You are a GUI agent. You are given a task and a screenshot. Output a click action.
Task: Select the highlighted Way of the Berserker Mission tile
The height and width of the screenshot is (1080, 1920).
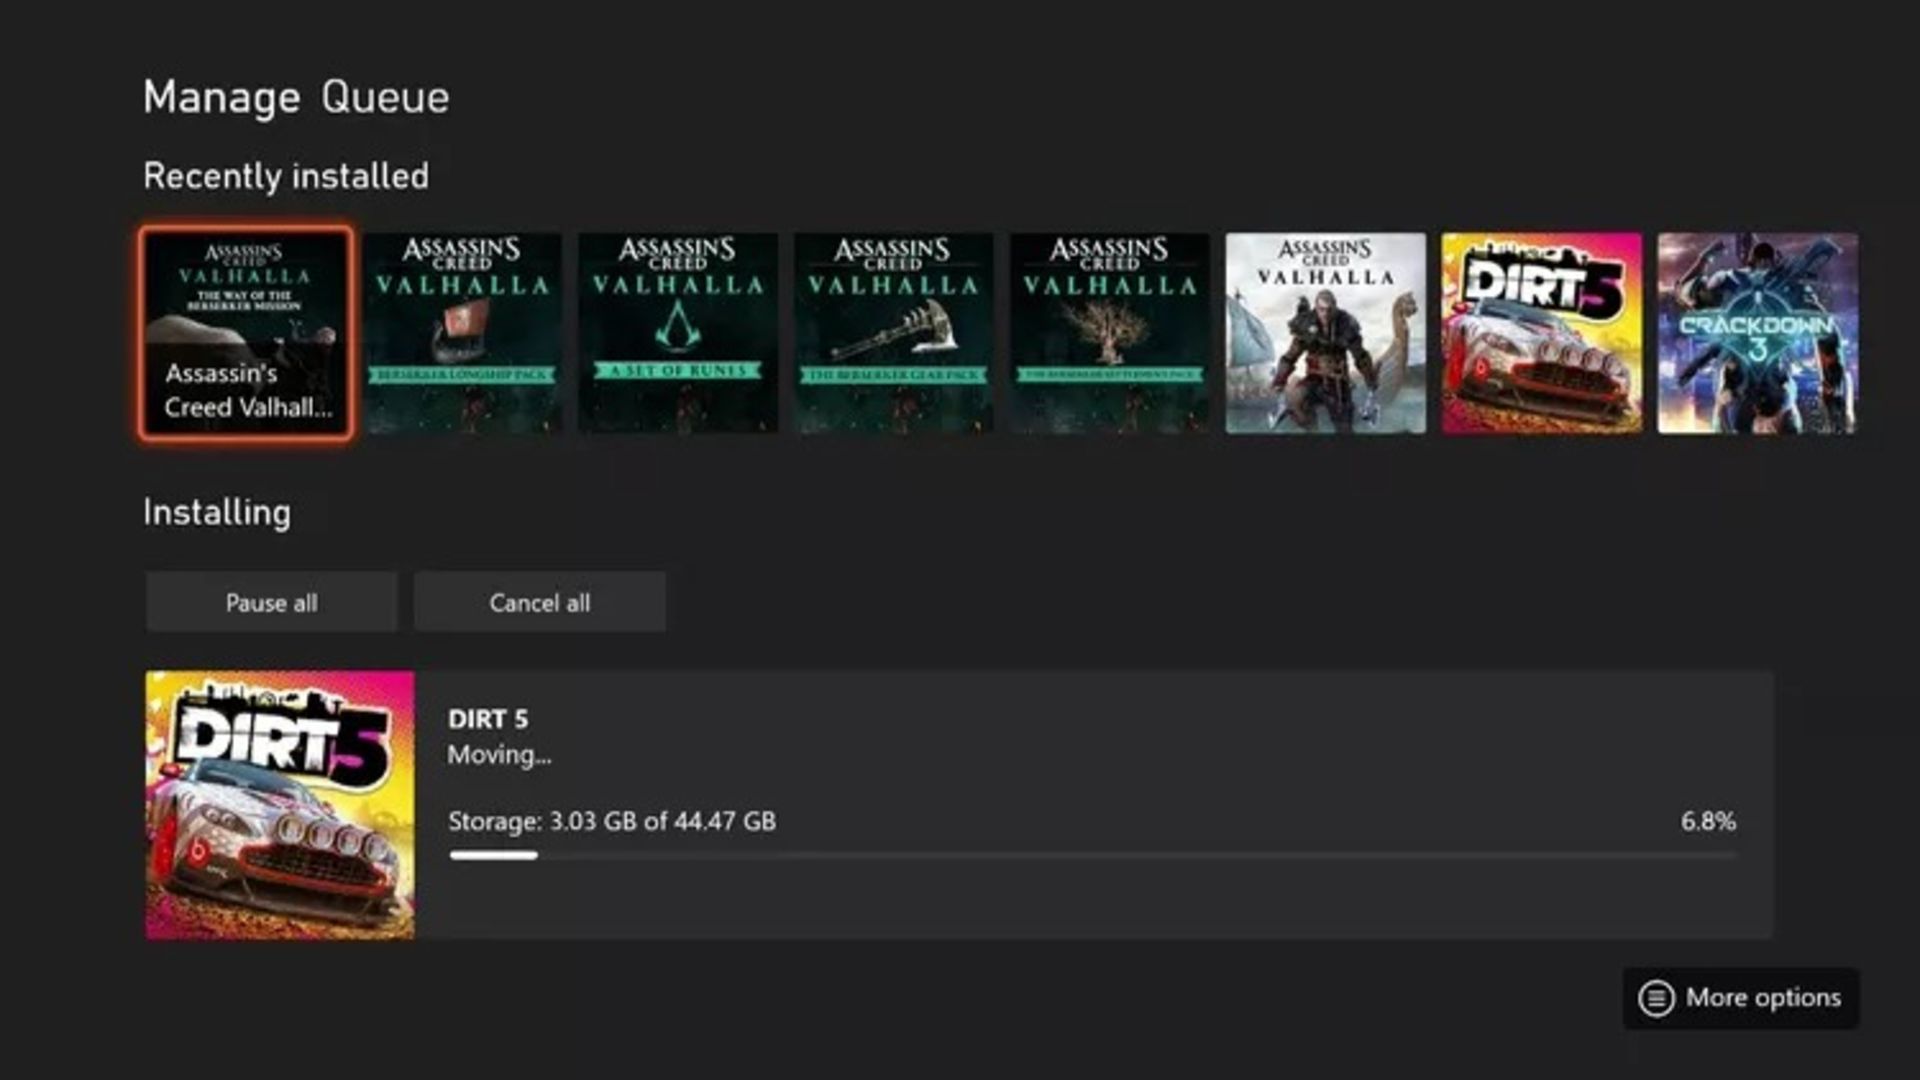(246, 333)
